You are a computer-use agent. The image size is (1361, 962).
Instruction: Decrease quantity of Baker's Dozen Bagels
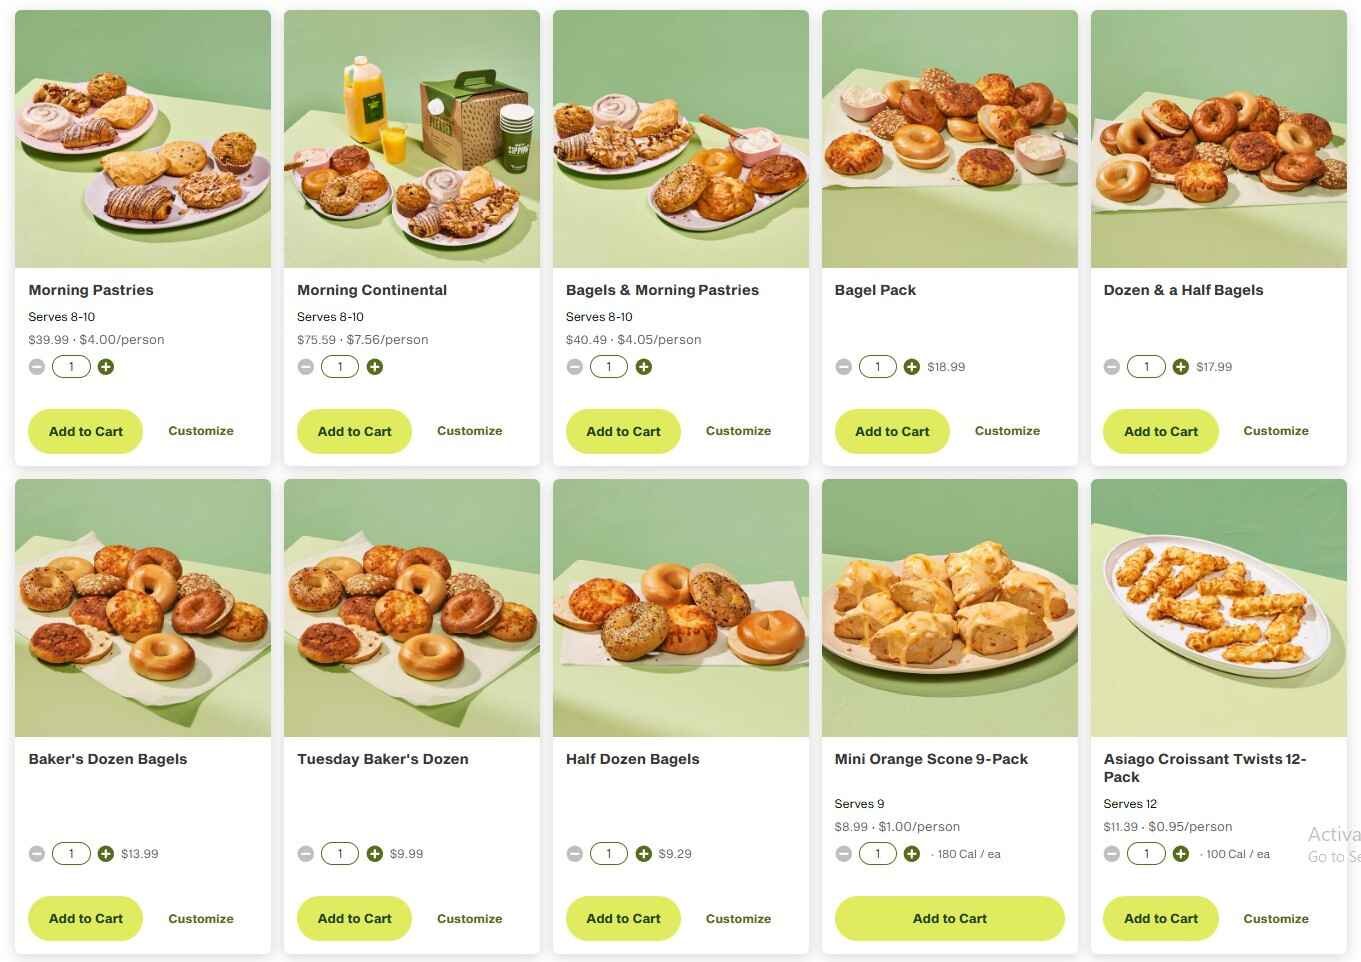click(x=36, y=853)
